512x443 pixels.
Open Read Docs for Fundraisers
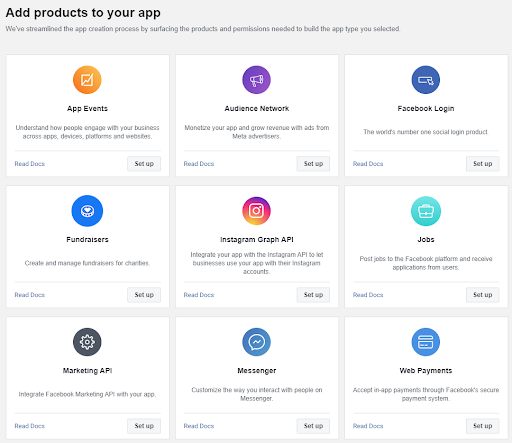[x=30, y=295]
